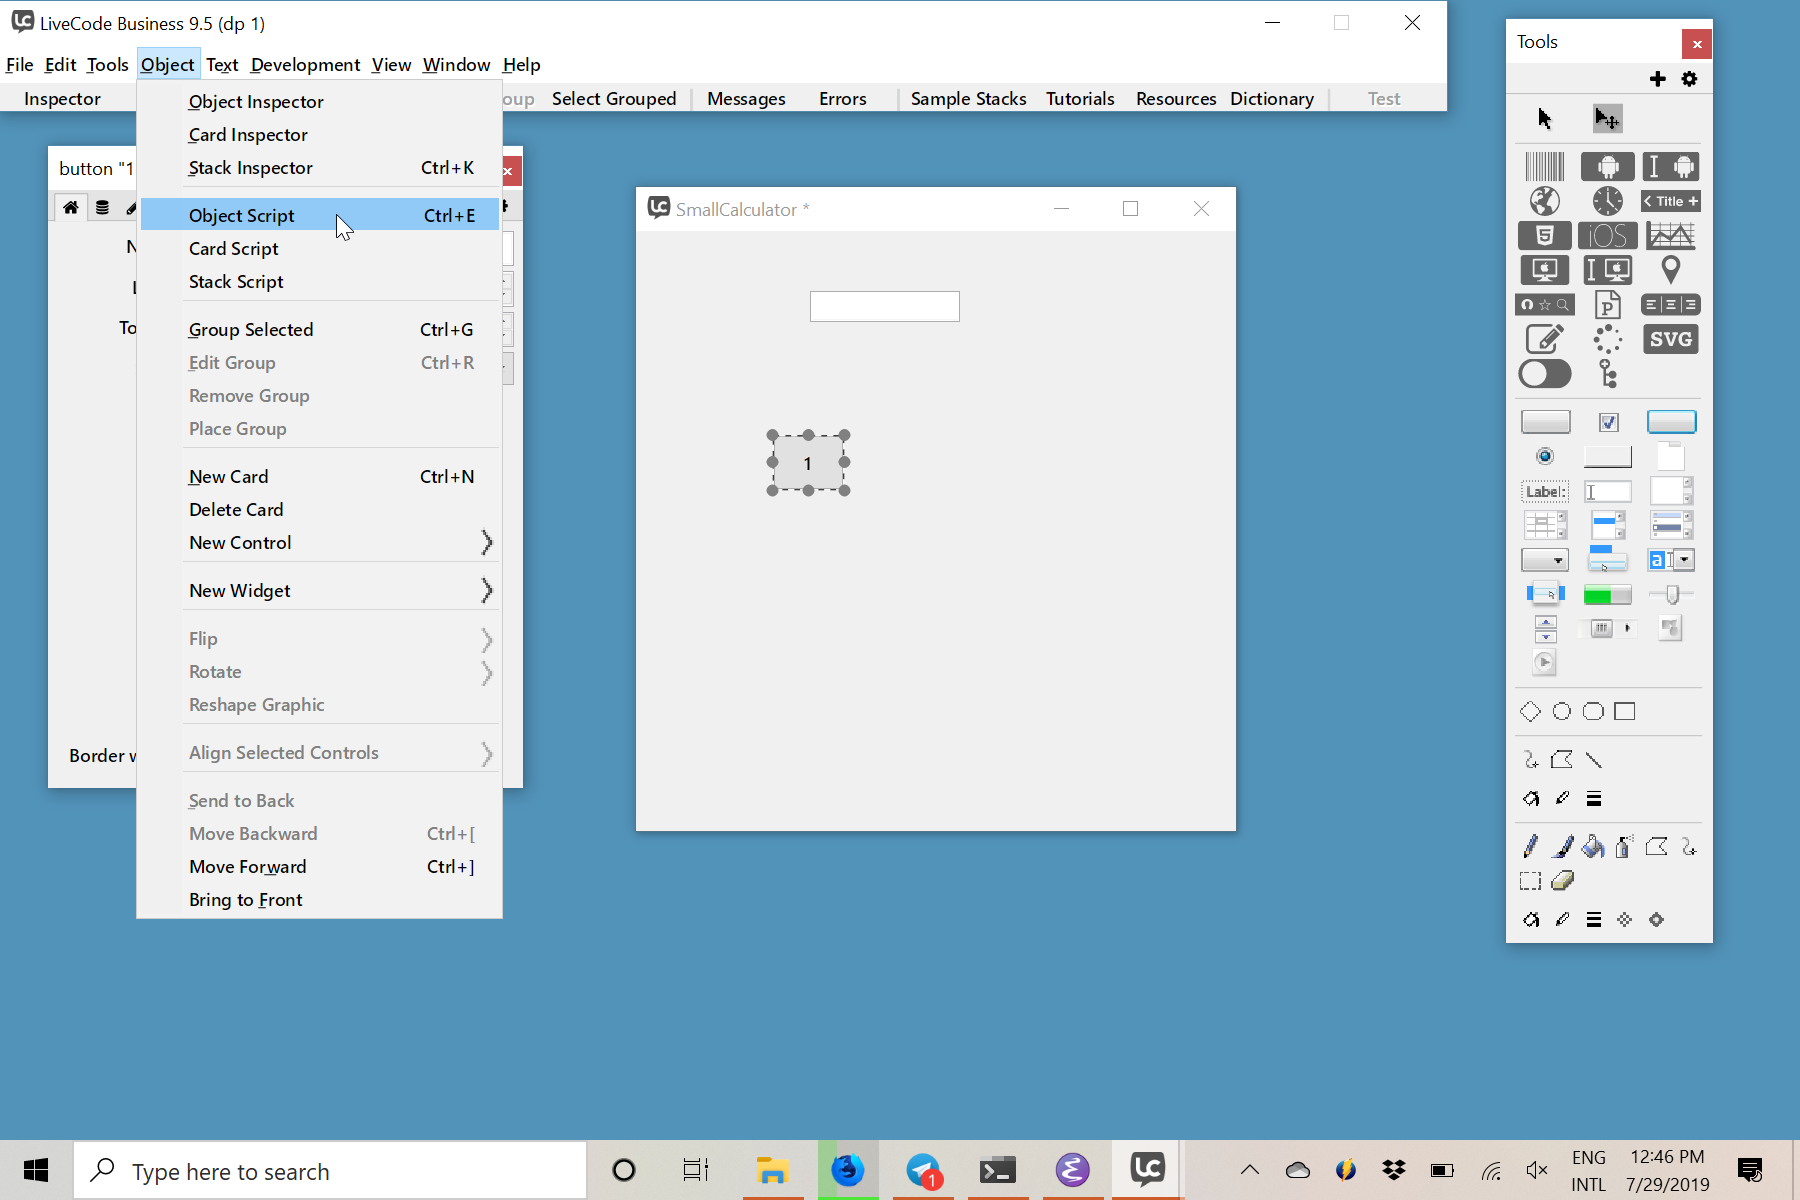Choose the switch toggle widget
1800x1200 pixels.
pos(1545,374)
